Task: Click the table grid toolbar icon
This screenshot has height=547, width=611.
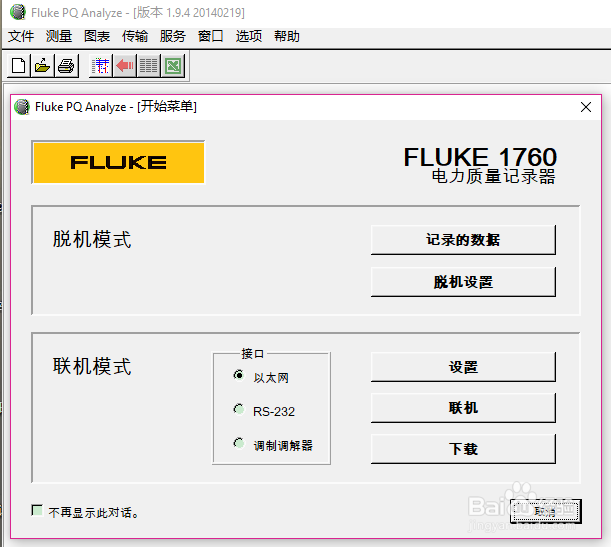Action: [x=101, y=65]
